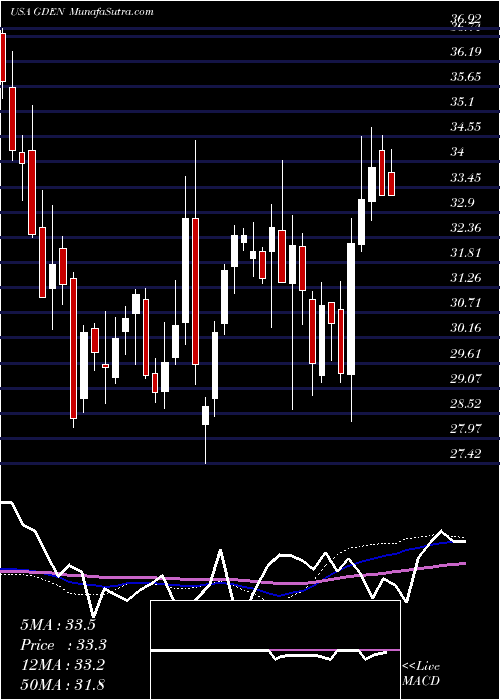Select the 34 price axis label
This screenshot has height=700, width=500.
[x=458, y=152]
